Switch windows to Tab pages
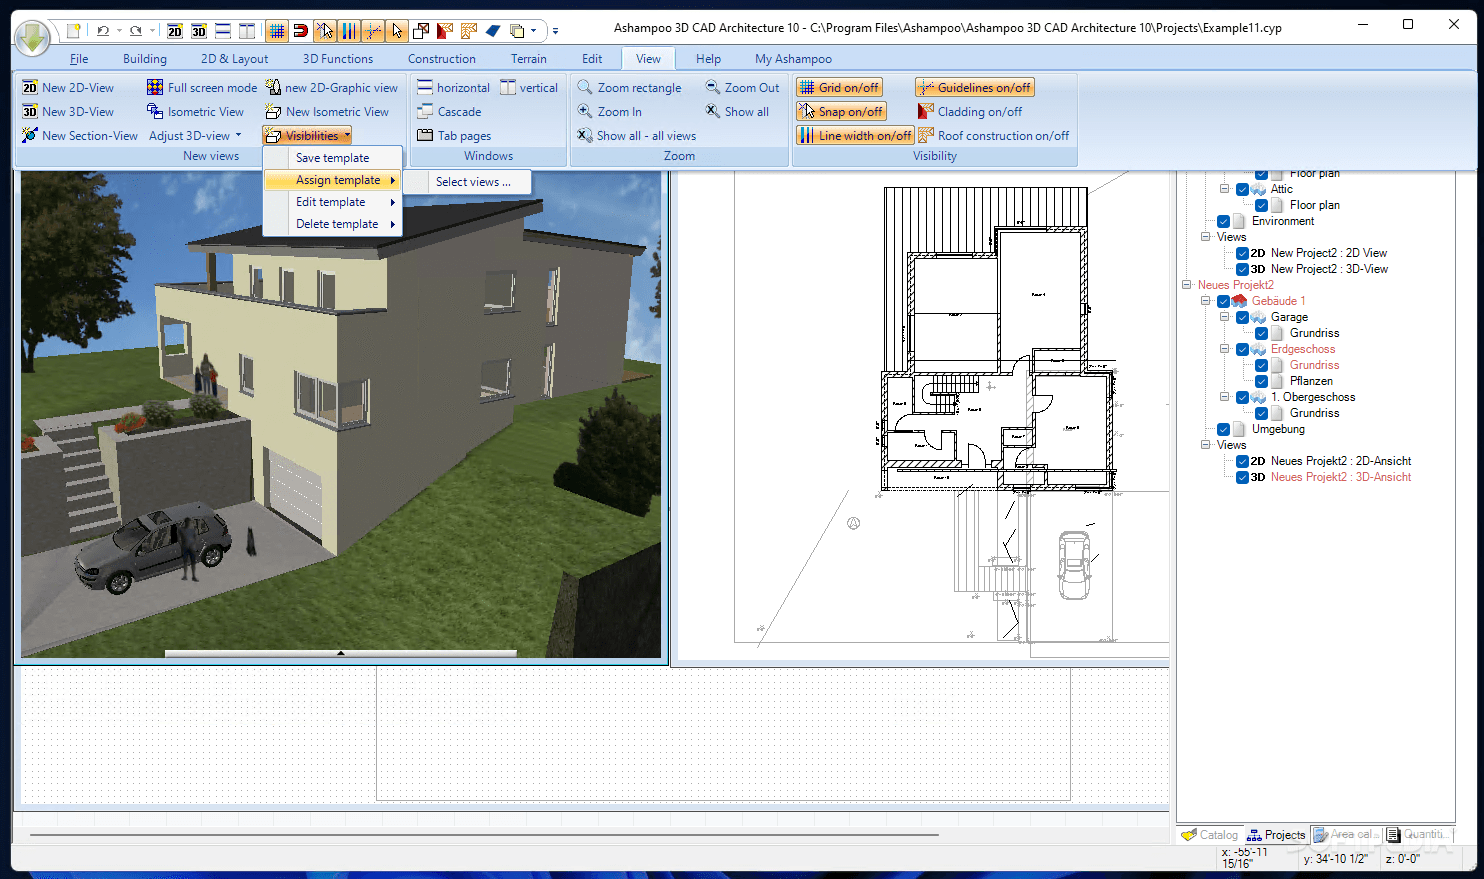1484x879 pixels. point(454,136)
